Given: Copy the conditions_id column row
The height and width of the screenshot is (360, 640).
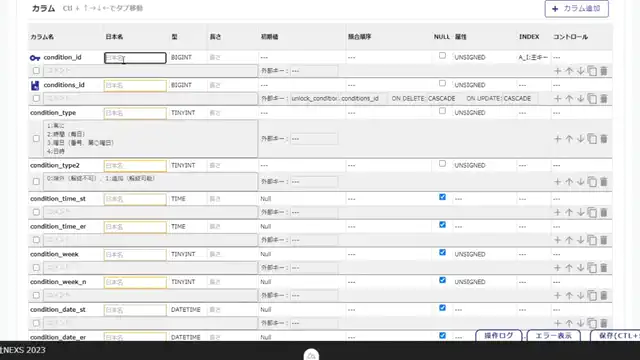Looking at the screenshot, I should (592, 99).
